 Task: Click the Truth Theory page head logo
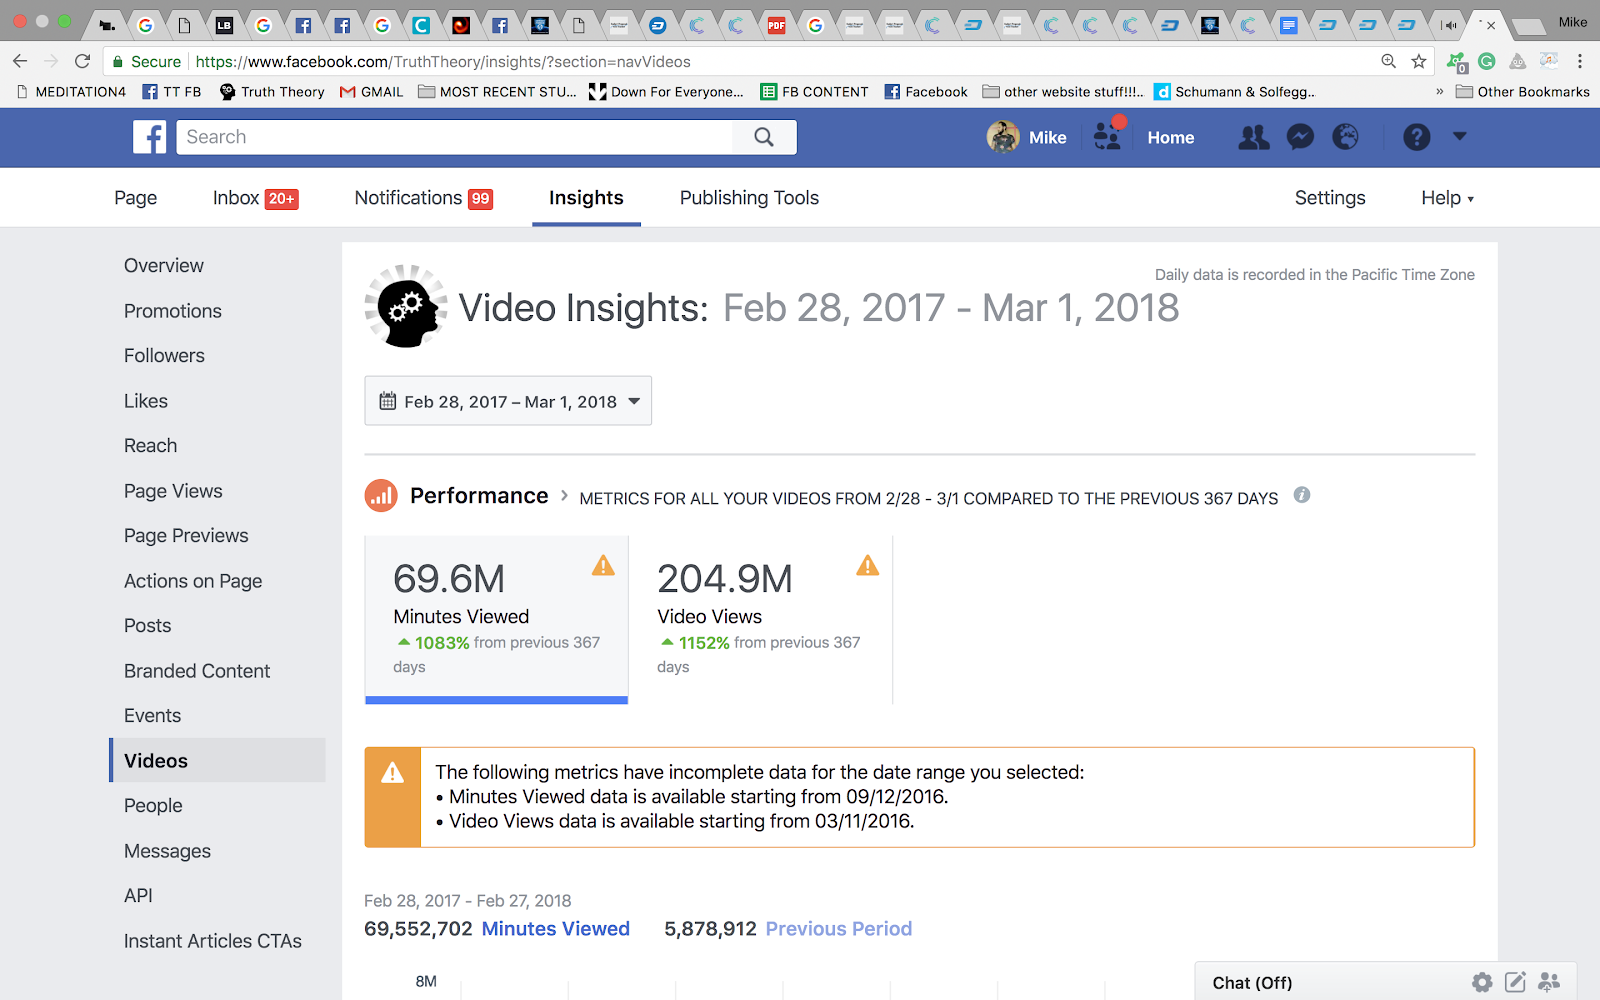pyautogui.click(x=405, y=306)
